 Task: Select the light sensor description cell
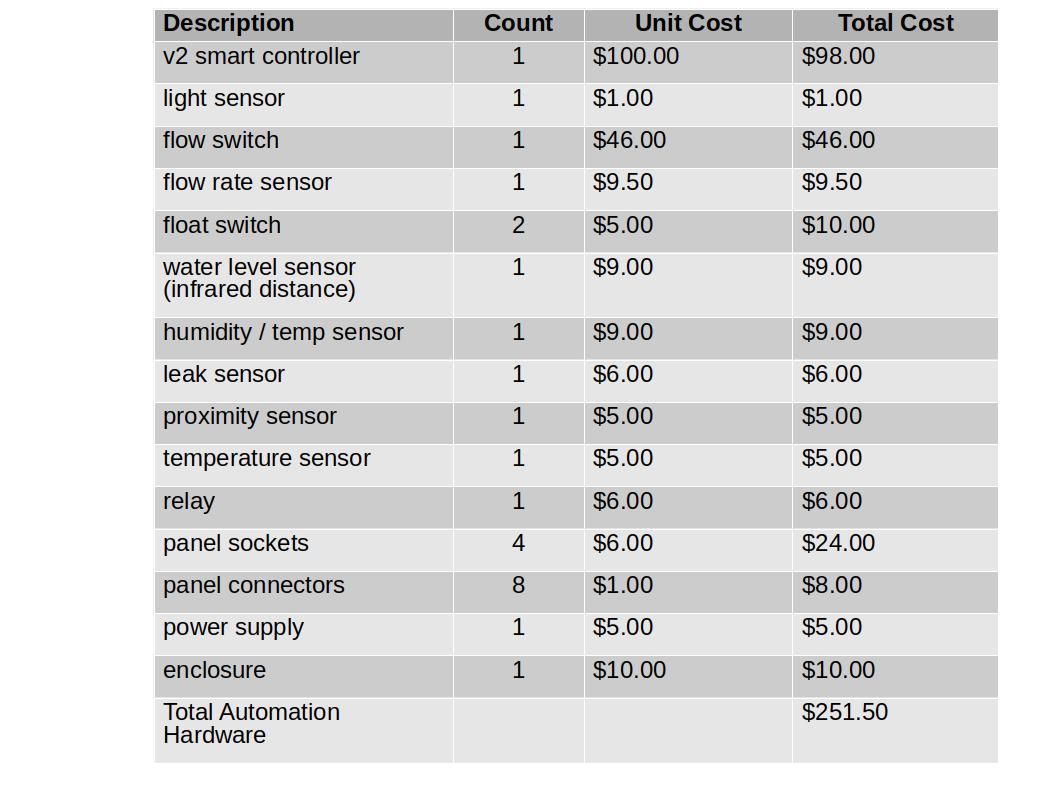coord(304,105)
